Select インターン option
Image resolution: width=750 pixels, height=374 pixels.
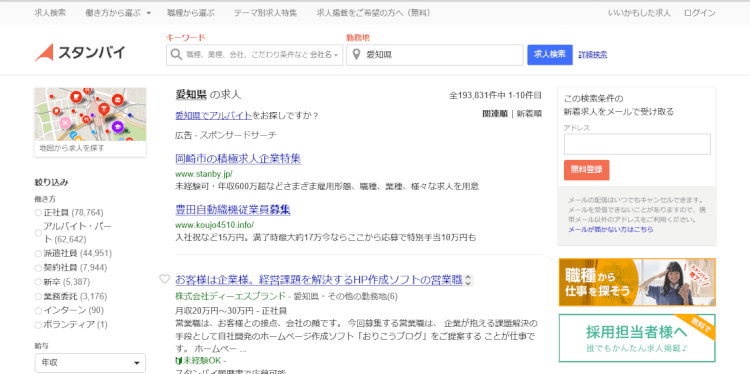[38, 310]
